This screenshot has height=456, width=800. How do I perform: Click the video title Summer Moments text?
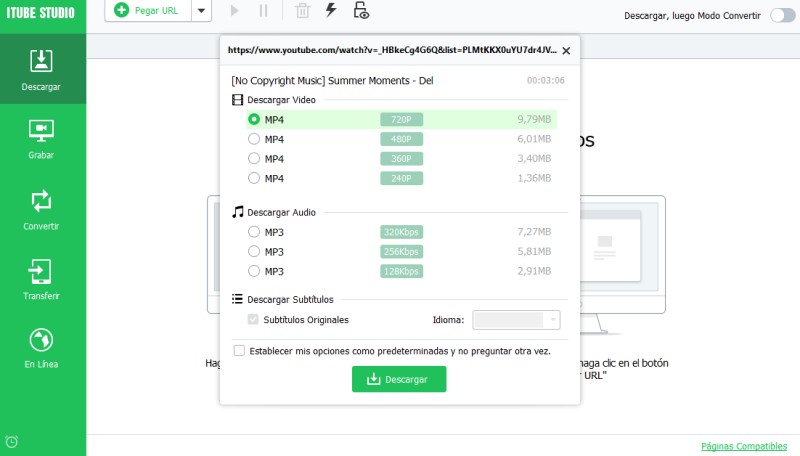pos(332,81)
